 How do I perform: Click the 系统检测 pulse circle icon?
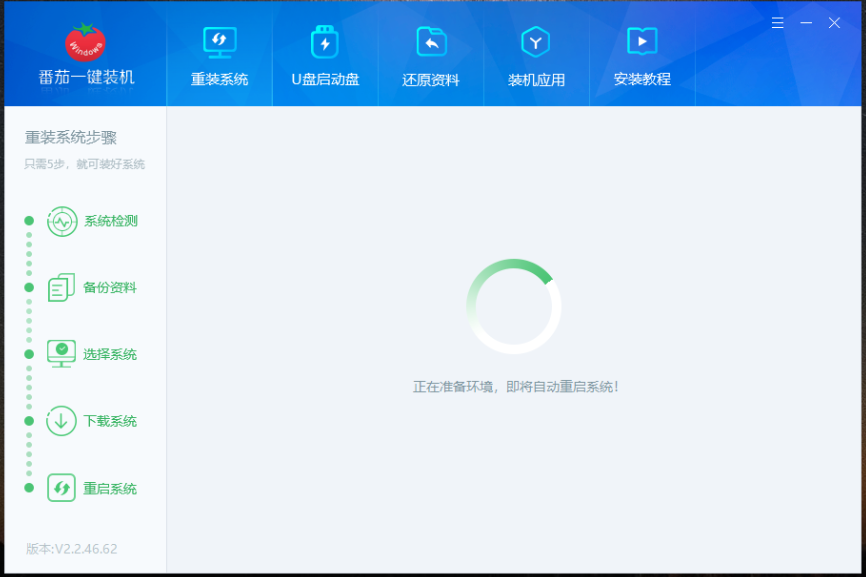[x=62, y=221]
